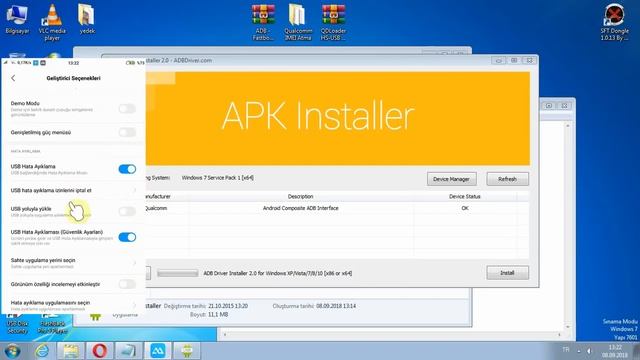This screenshot has height=360, width=640.
Task: Click Değiştirme tarihi 21.10.2015 detail
Action: [x=206, y=306]
